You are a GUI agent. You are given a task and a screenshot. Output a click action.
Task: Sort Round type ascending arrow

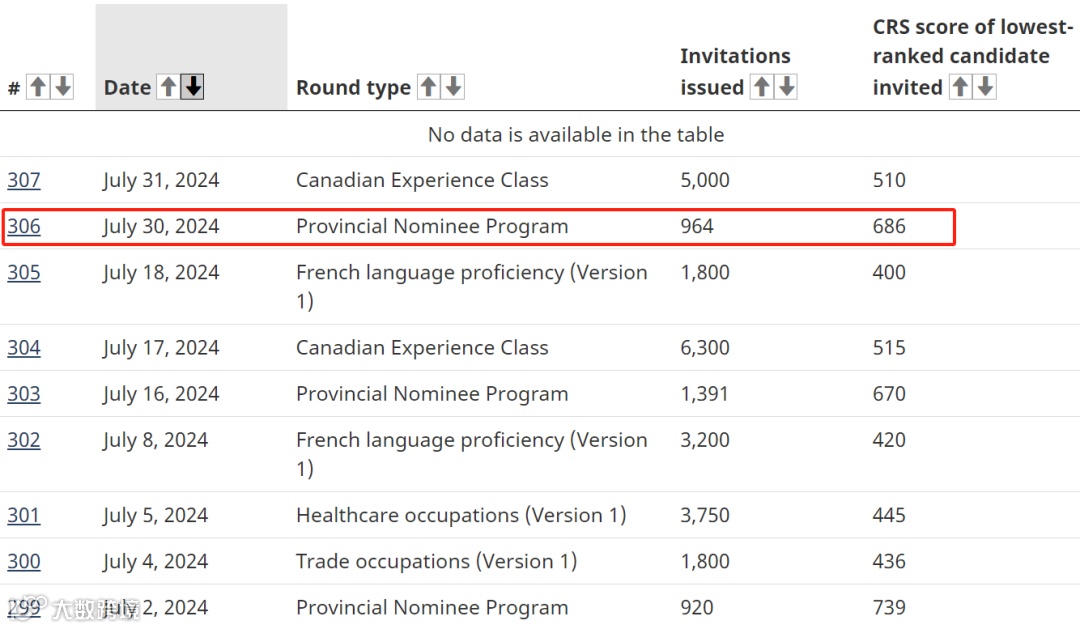pos(428,87)
